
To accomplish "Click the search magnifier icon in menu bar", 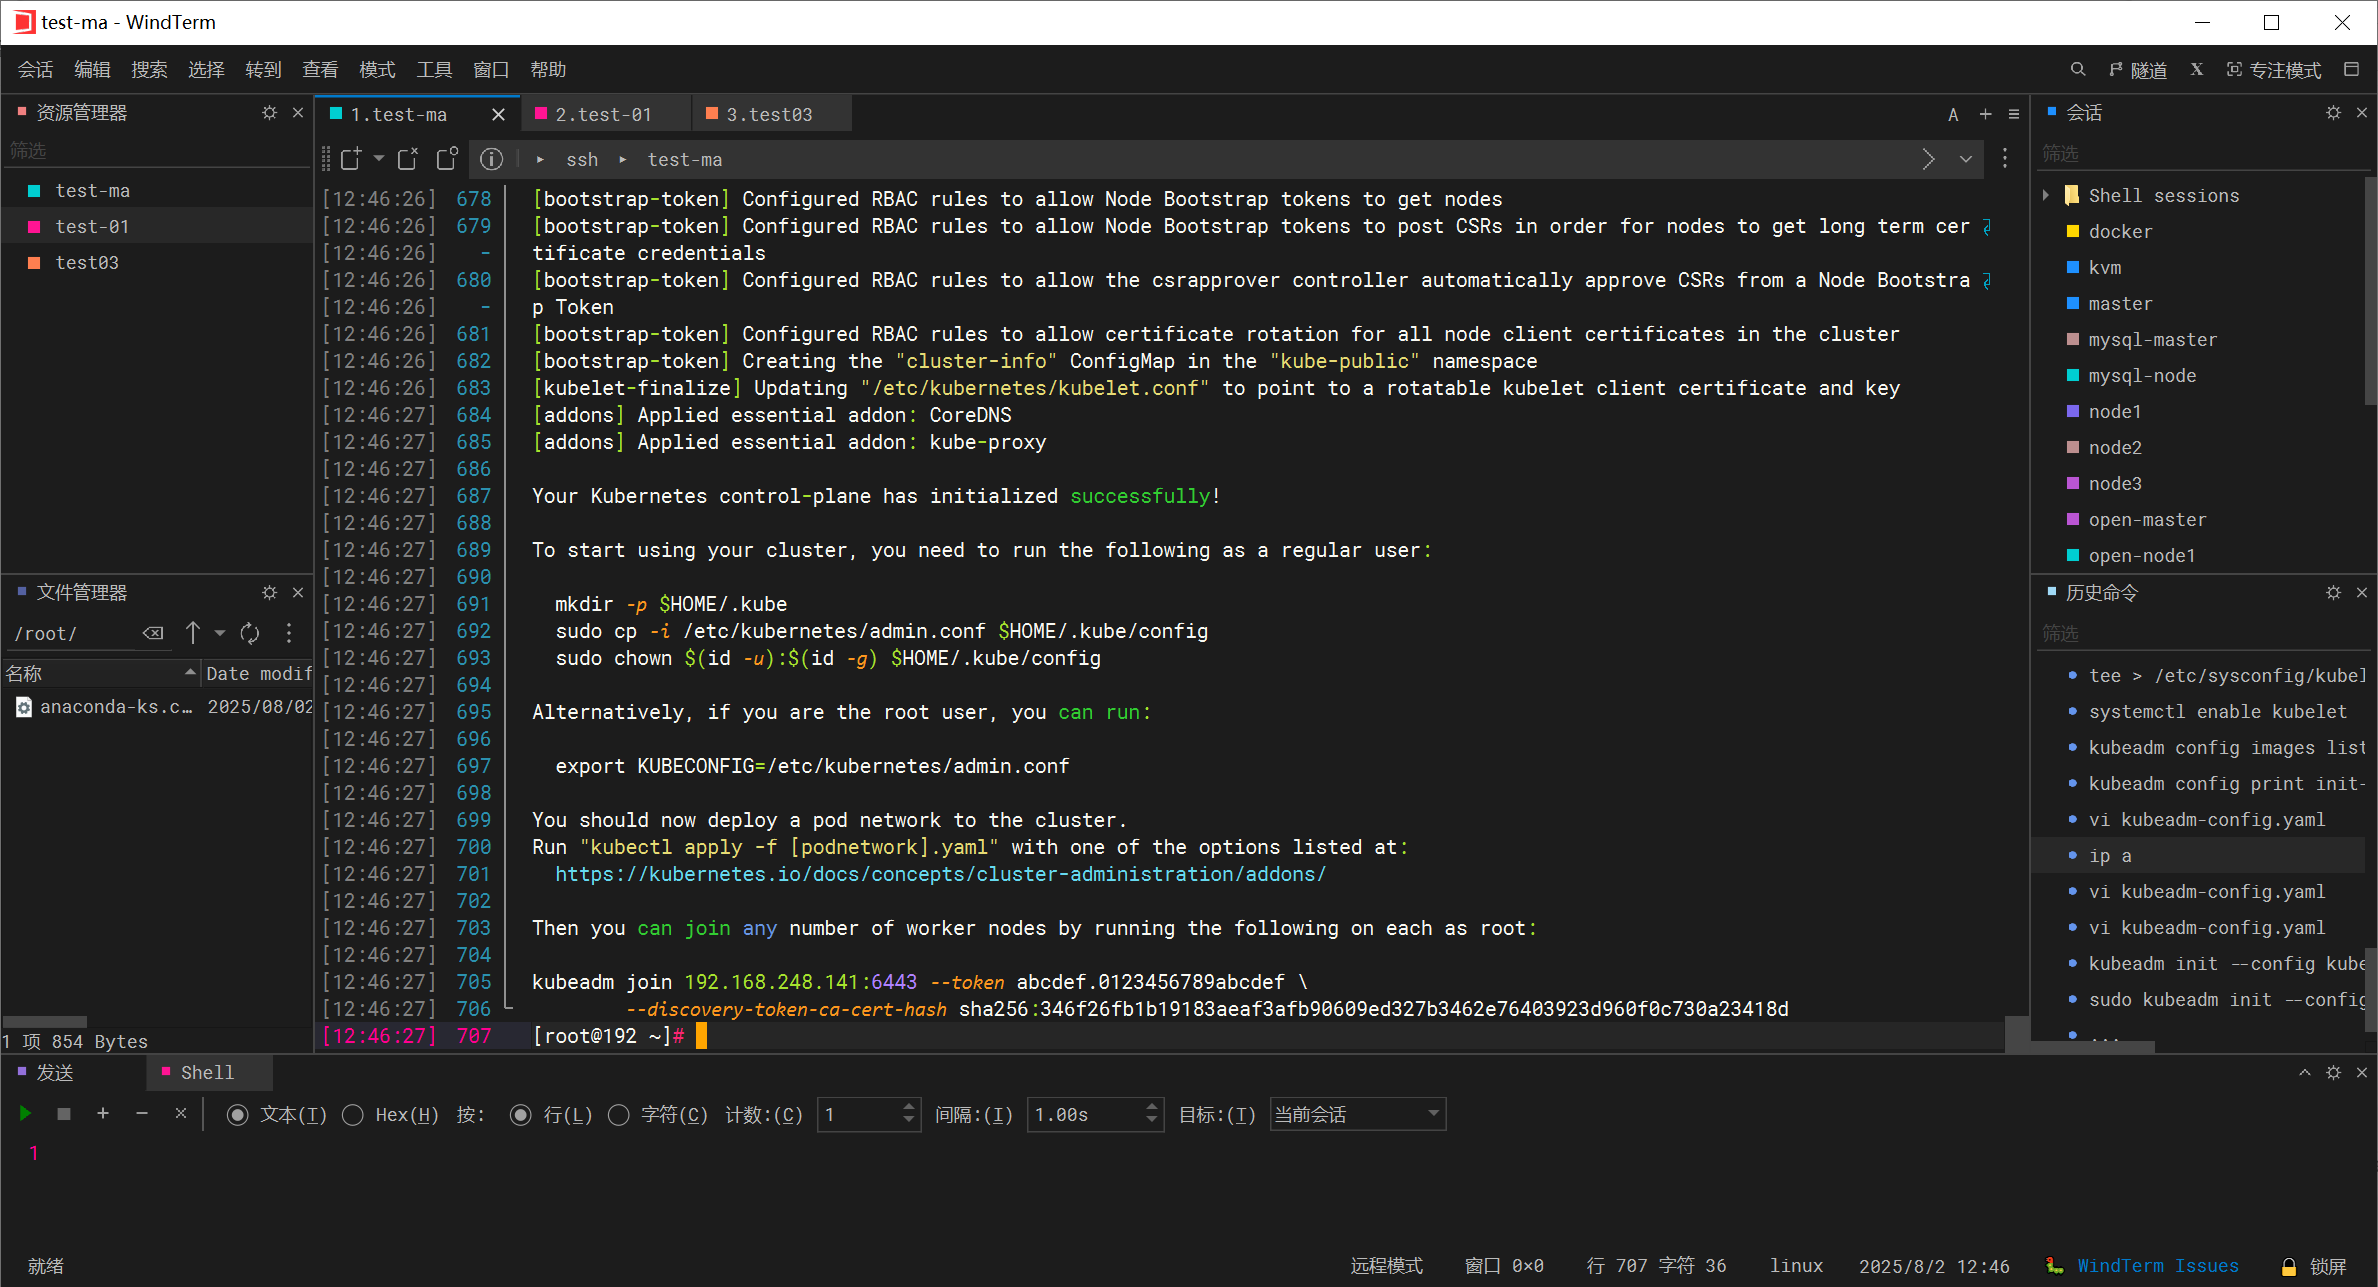I will (x=2077, y=69).
